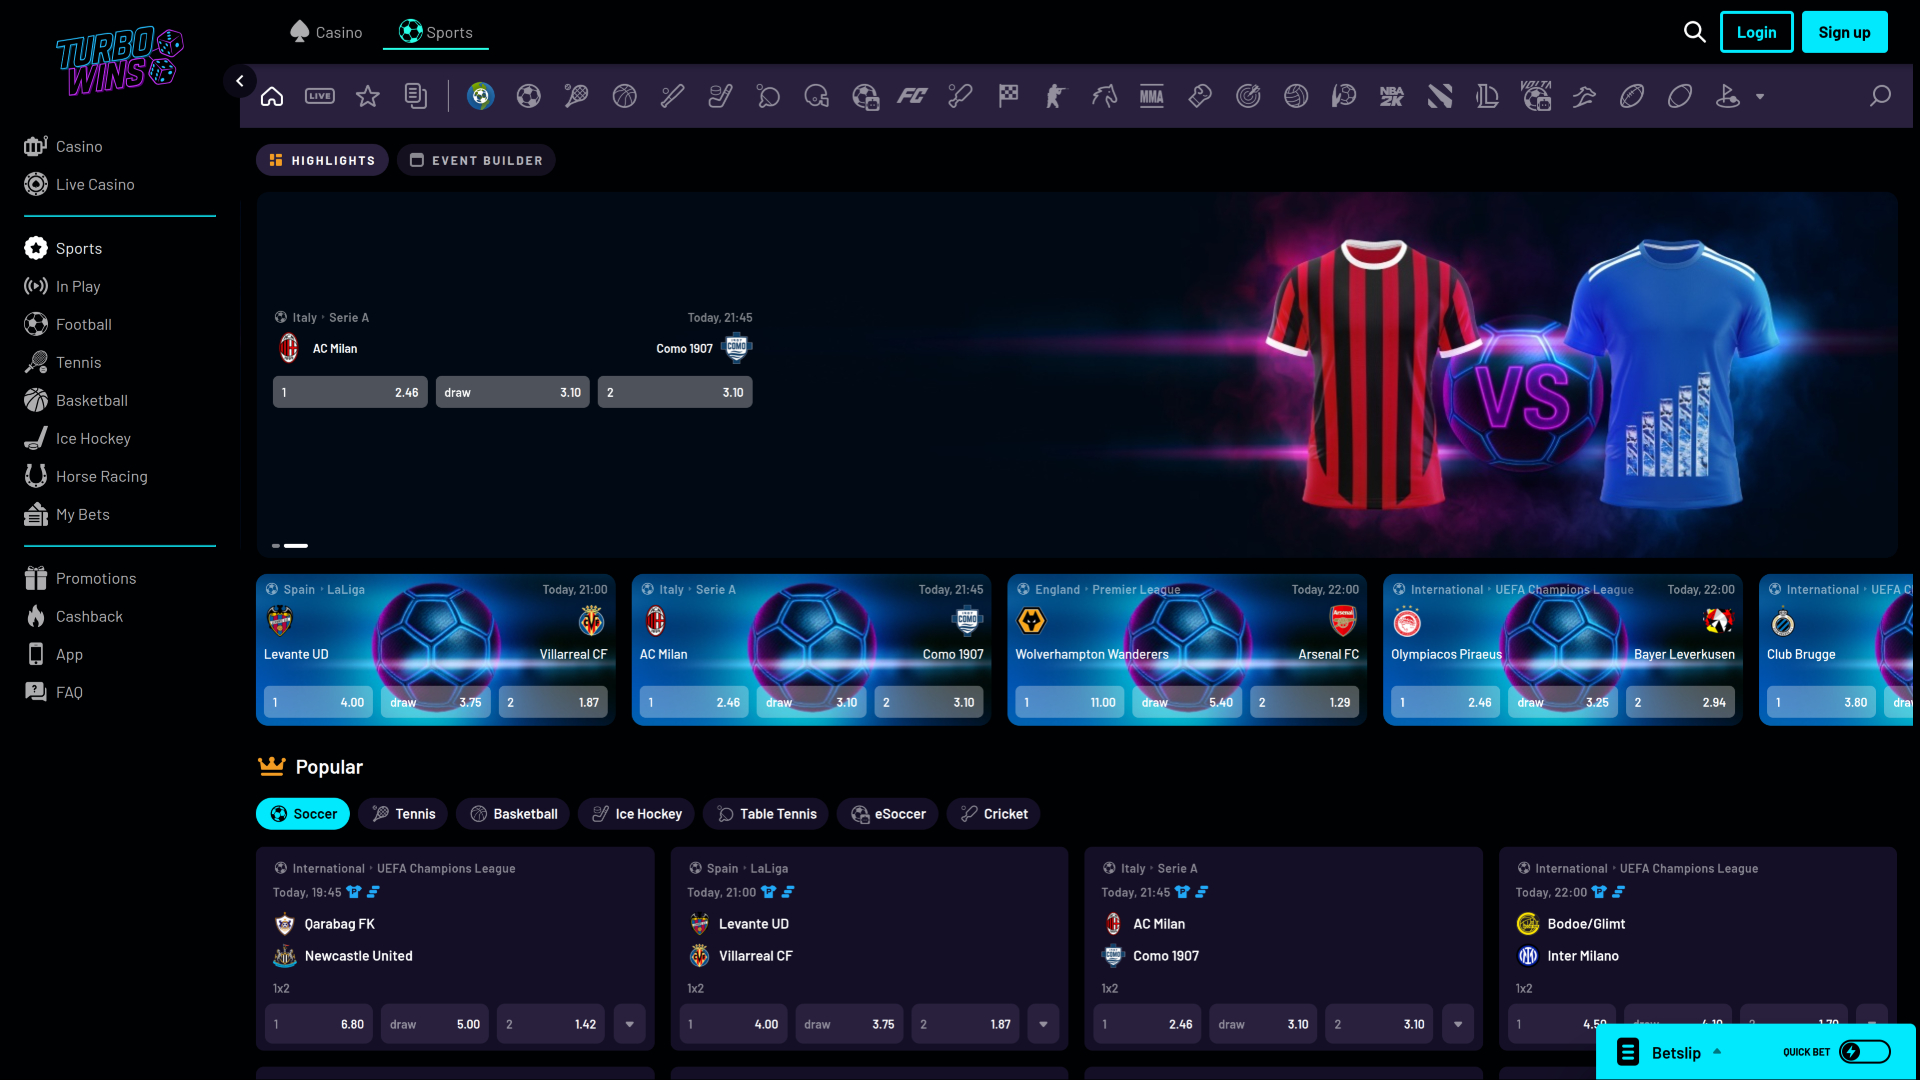Click the Sign up button
1920x1080 pixels.
pos(1844,31)
